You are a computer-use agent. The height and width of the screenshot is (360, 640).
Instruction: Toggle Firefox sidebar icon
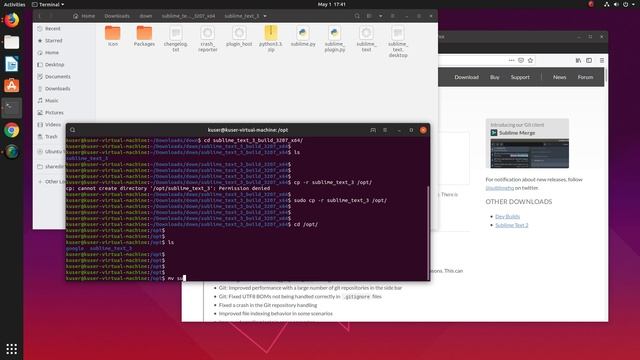pyautogui.click(x=589, y=60)
